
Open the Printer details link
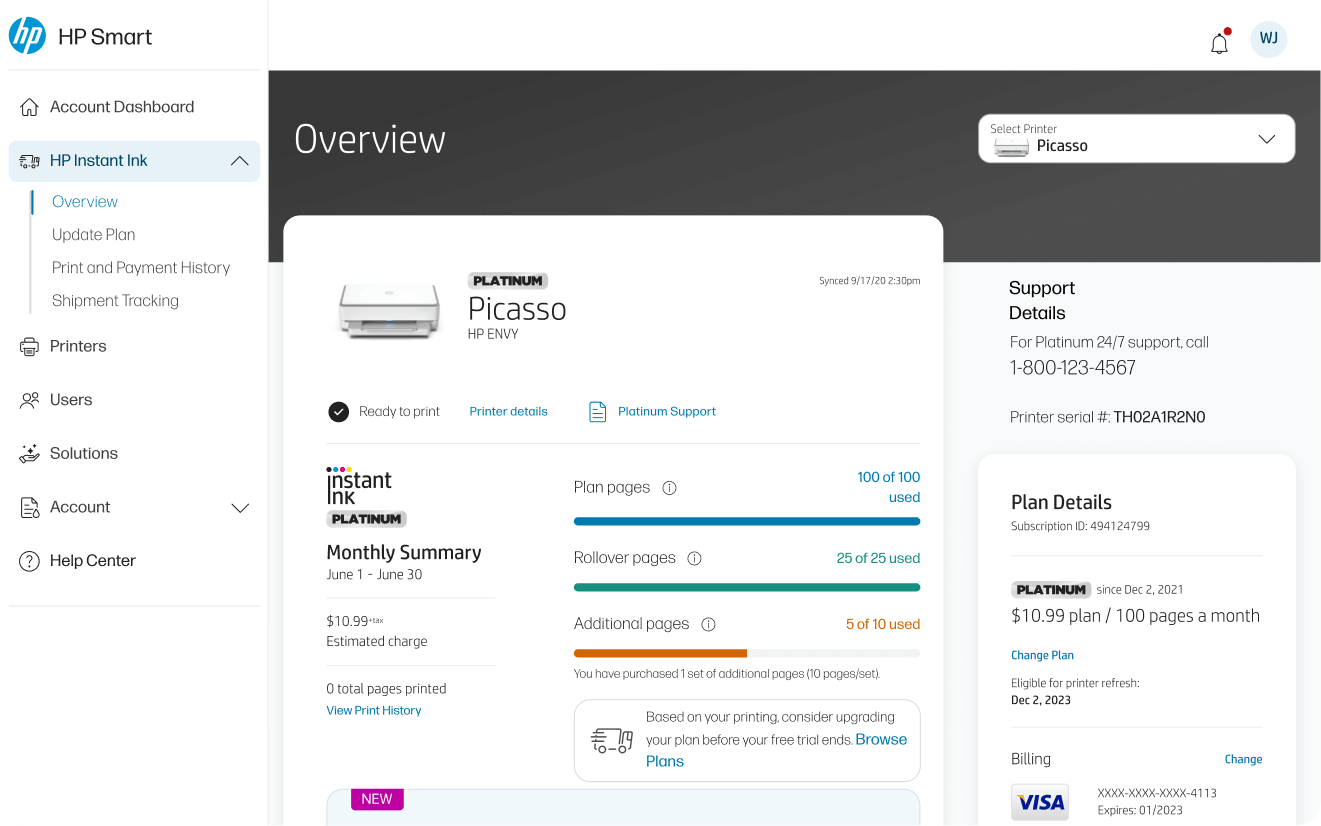pyautogui.click(x=508, y=412)
